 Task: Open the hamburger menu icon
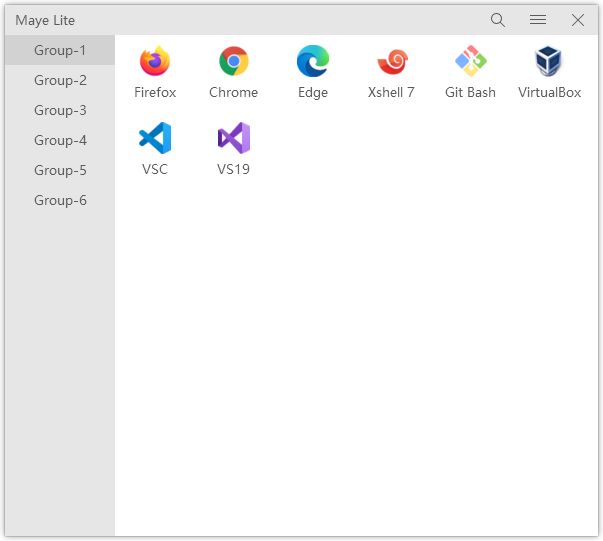tap(538, 20)
